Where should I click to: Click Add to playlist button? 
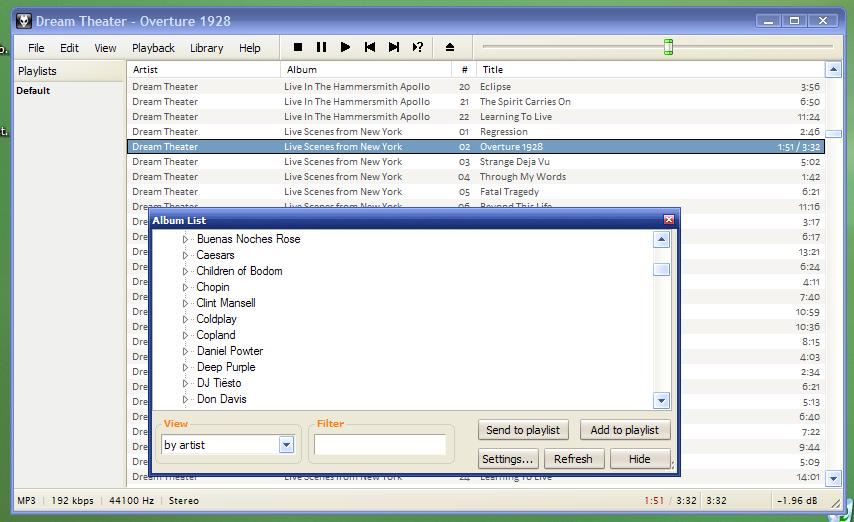[x=625, y=430]
